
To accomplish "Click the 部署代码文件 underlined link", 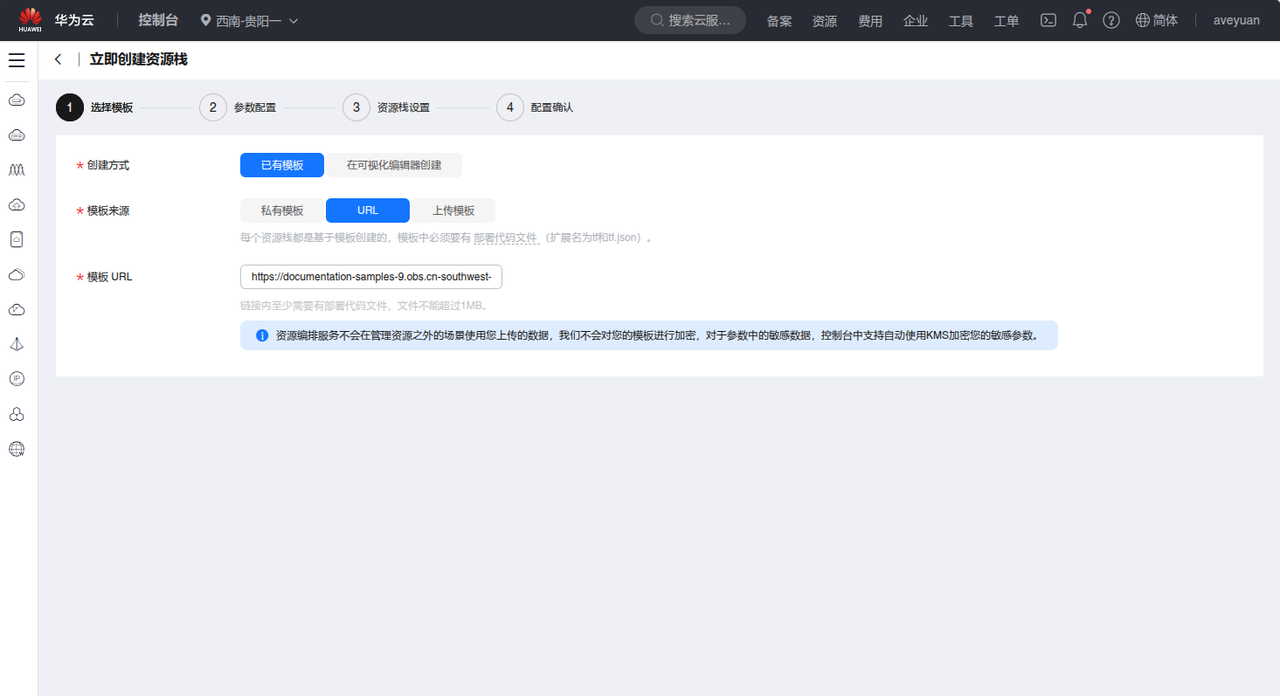I will (506, 238).
